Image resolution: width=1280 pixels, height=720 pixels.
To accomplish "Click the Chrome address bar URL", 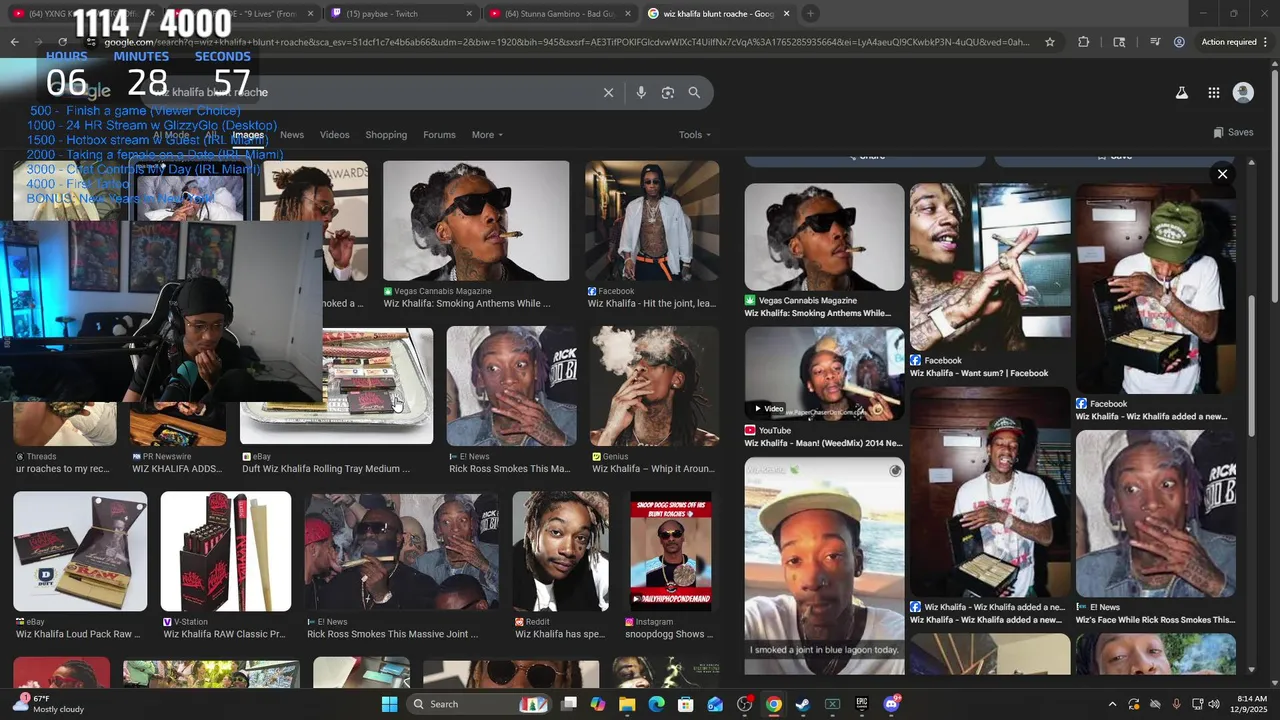I will click(565, 42).
